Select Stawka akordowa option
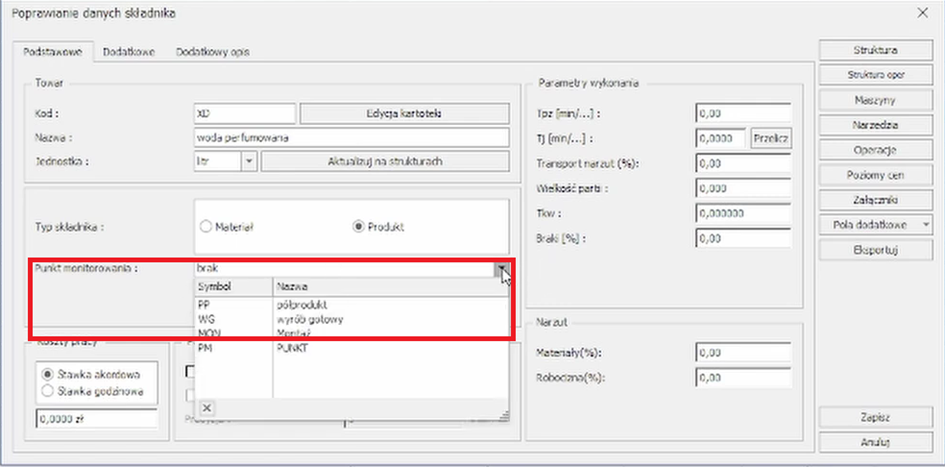Screen dimensions: 945x467 45,373
